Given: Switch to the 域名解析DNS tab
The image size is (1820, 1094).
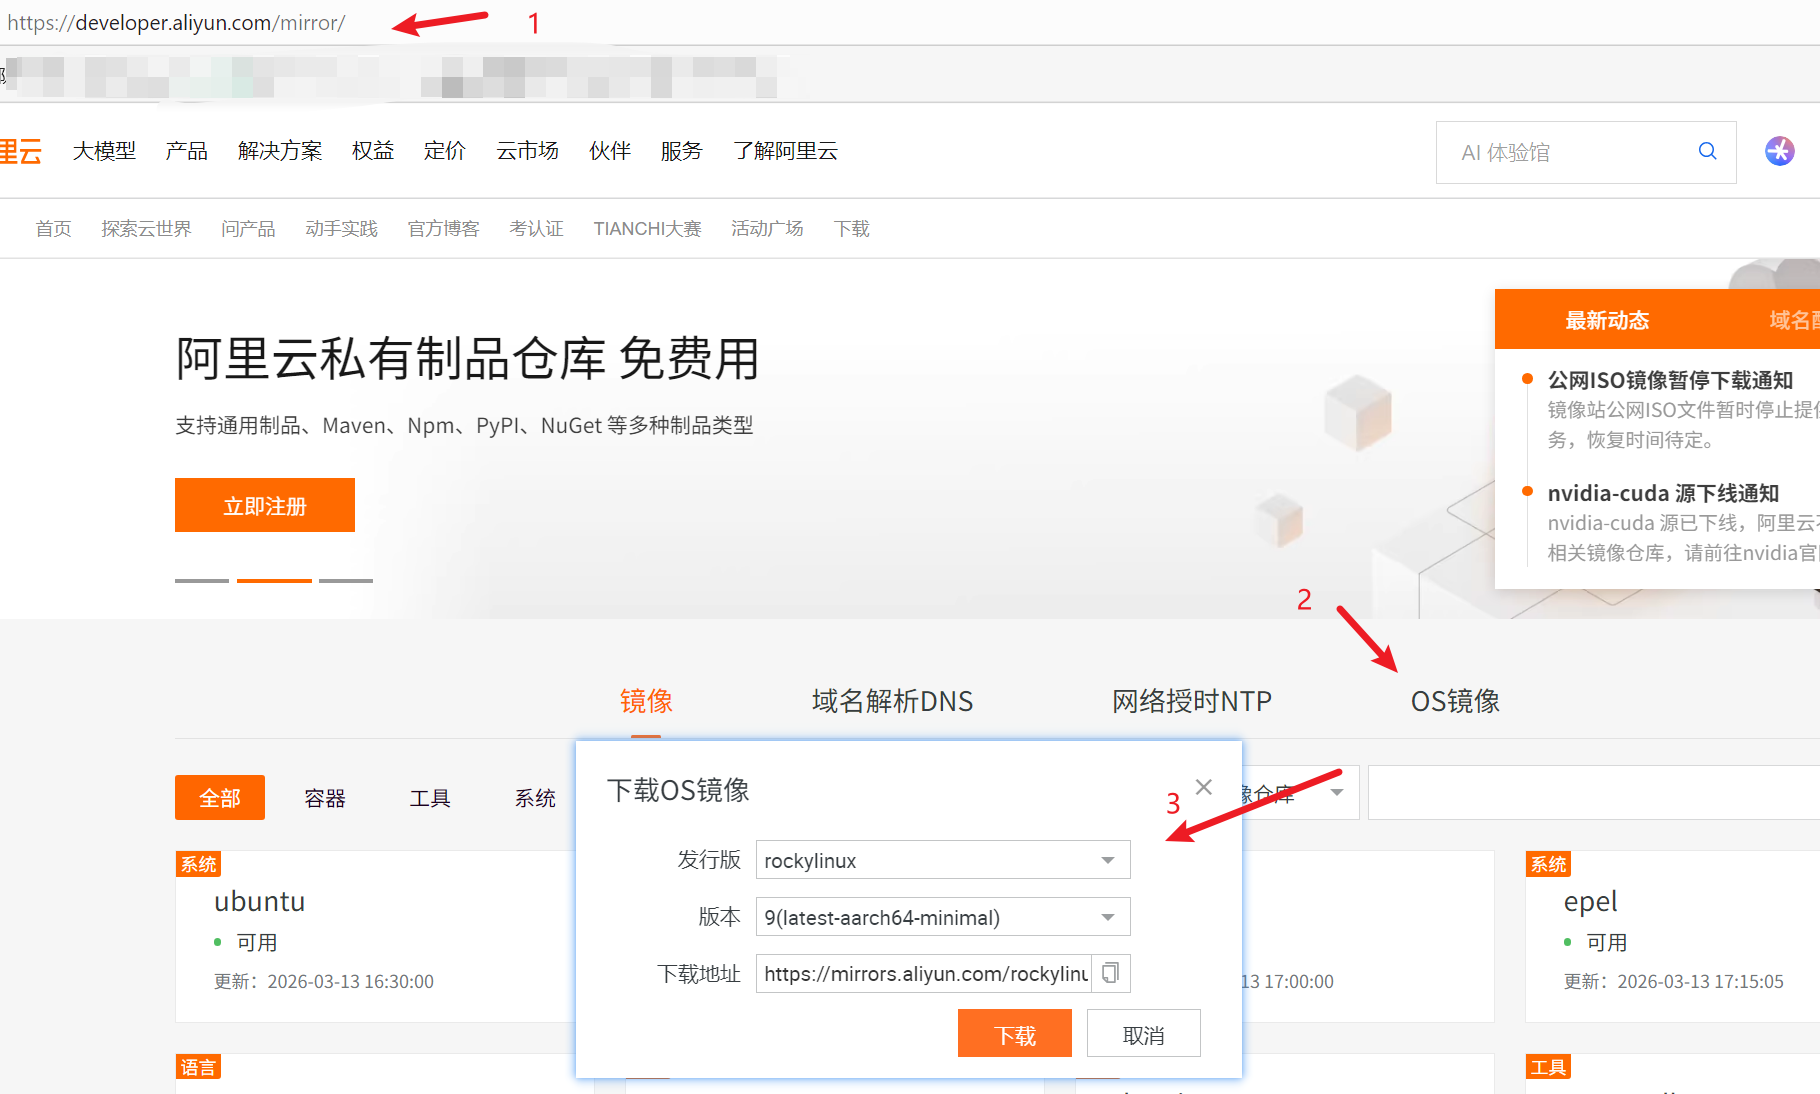Looking at the screenshot, I should [x=892, y=701].
